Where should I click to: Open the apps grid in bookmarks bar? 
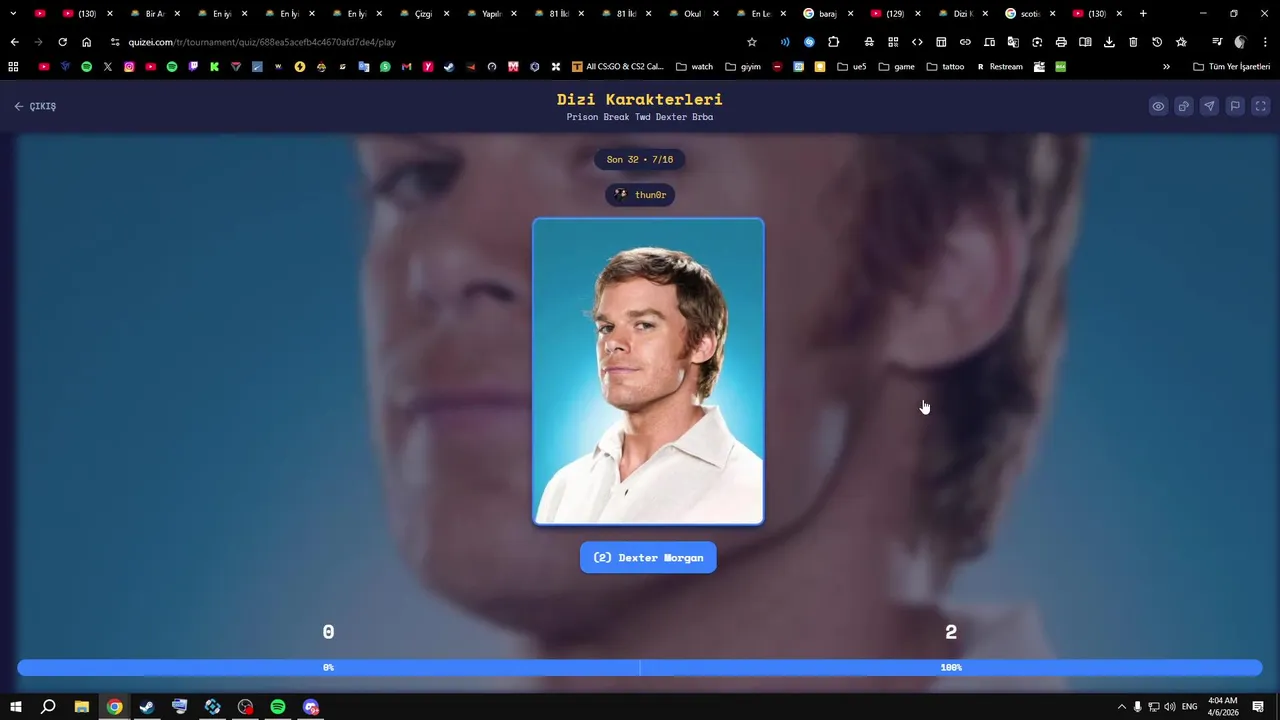13,67
